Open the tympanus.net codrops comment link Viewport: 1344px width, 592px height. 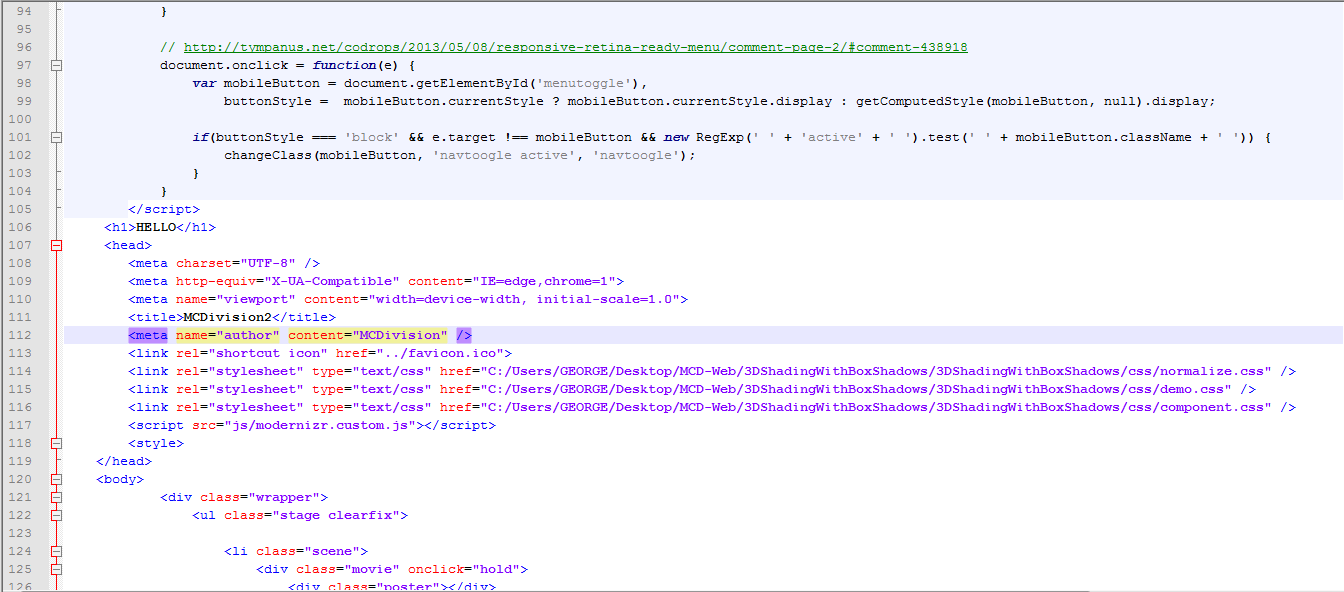pos(576,47)
